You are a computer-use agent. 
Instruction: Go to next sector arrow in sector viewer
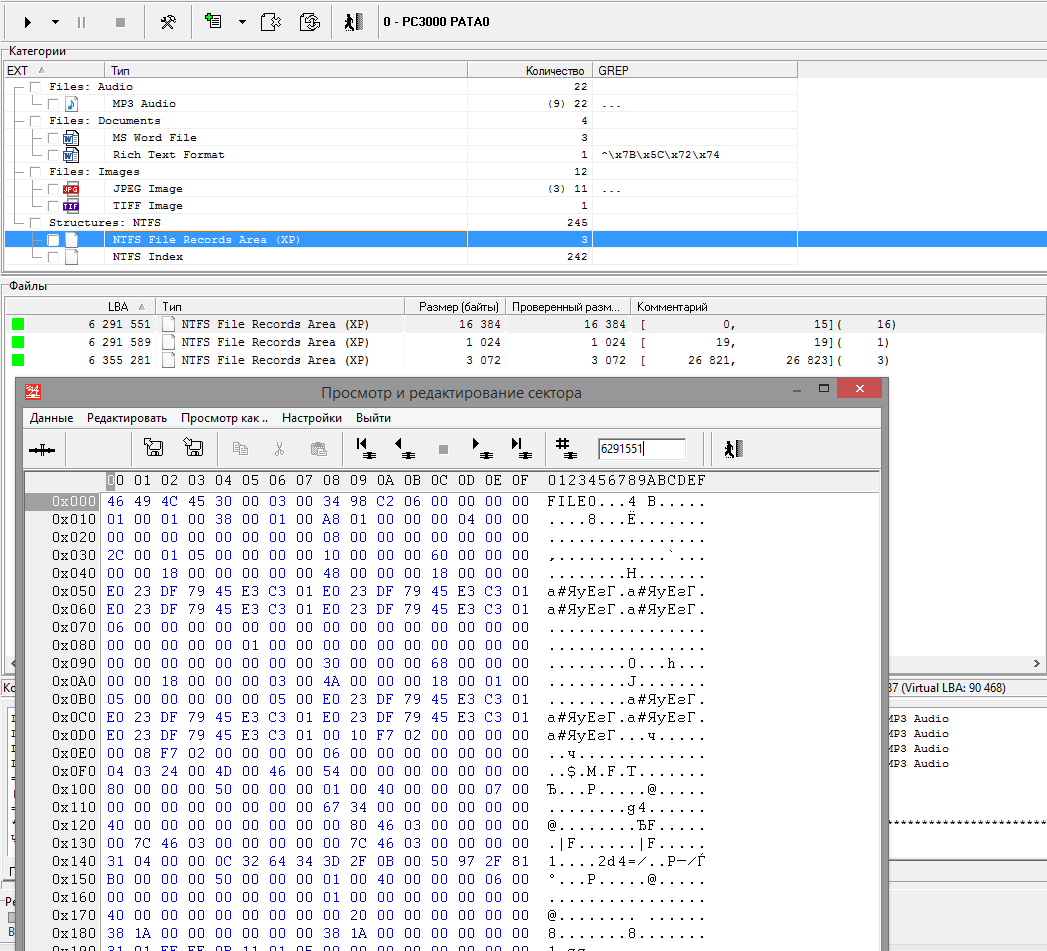tap(482, 449)
